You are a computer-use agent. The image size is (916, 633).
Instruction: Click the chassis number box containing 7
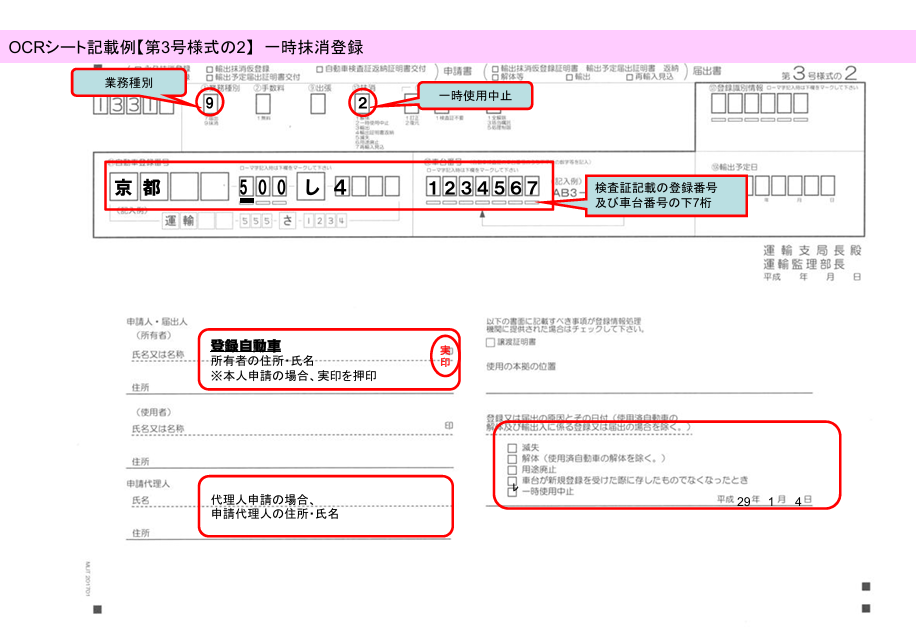click(x=532, y=187)
